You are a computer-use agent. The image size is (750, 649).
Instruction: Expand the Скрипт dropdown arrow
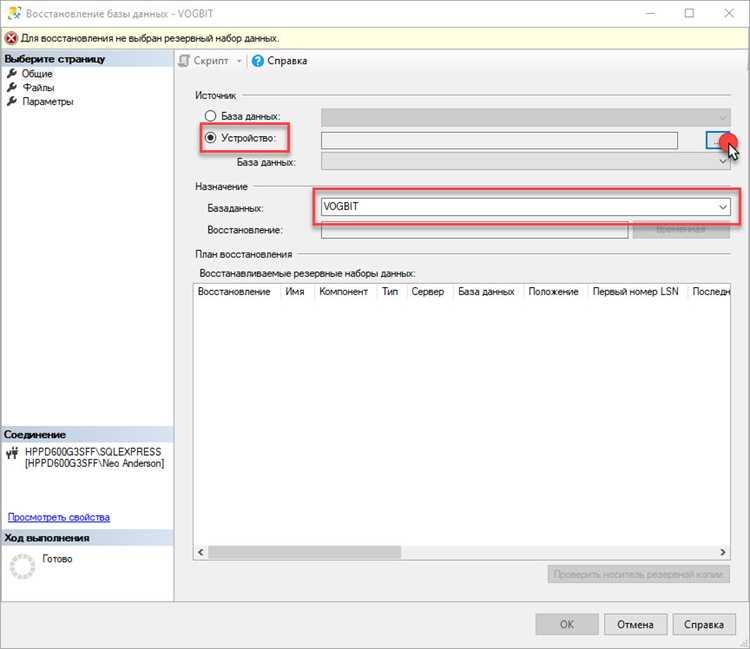coord(239,61)
